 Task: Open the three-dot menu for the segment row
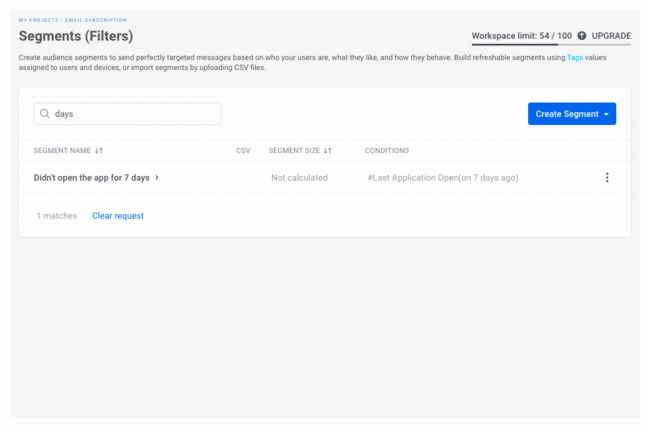pyautogui.click(x=607, y=178)
